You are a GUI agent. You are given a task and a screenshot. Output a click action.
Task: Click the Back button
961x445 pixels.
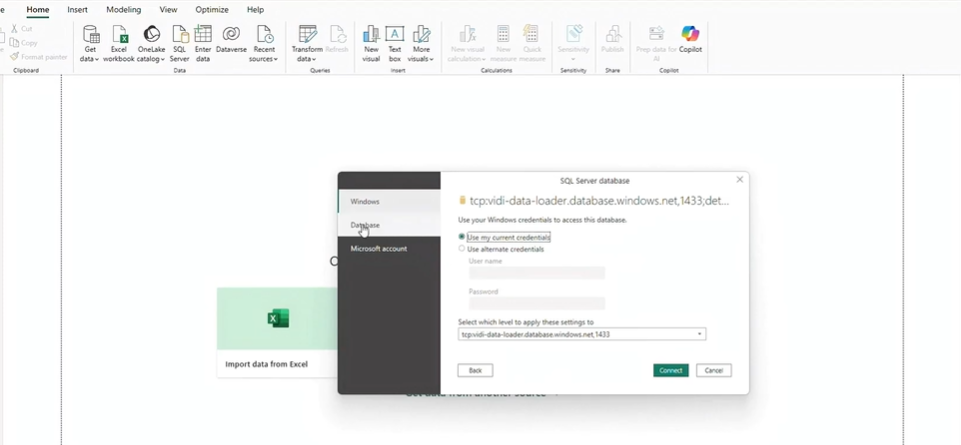point(475,370)
